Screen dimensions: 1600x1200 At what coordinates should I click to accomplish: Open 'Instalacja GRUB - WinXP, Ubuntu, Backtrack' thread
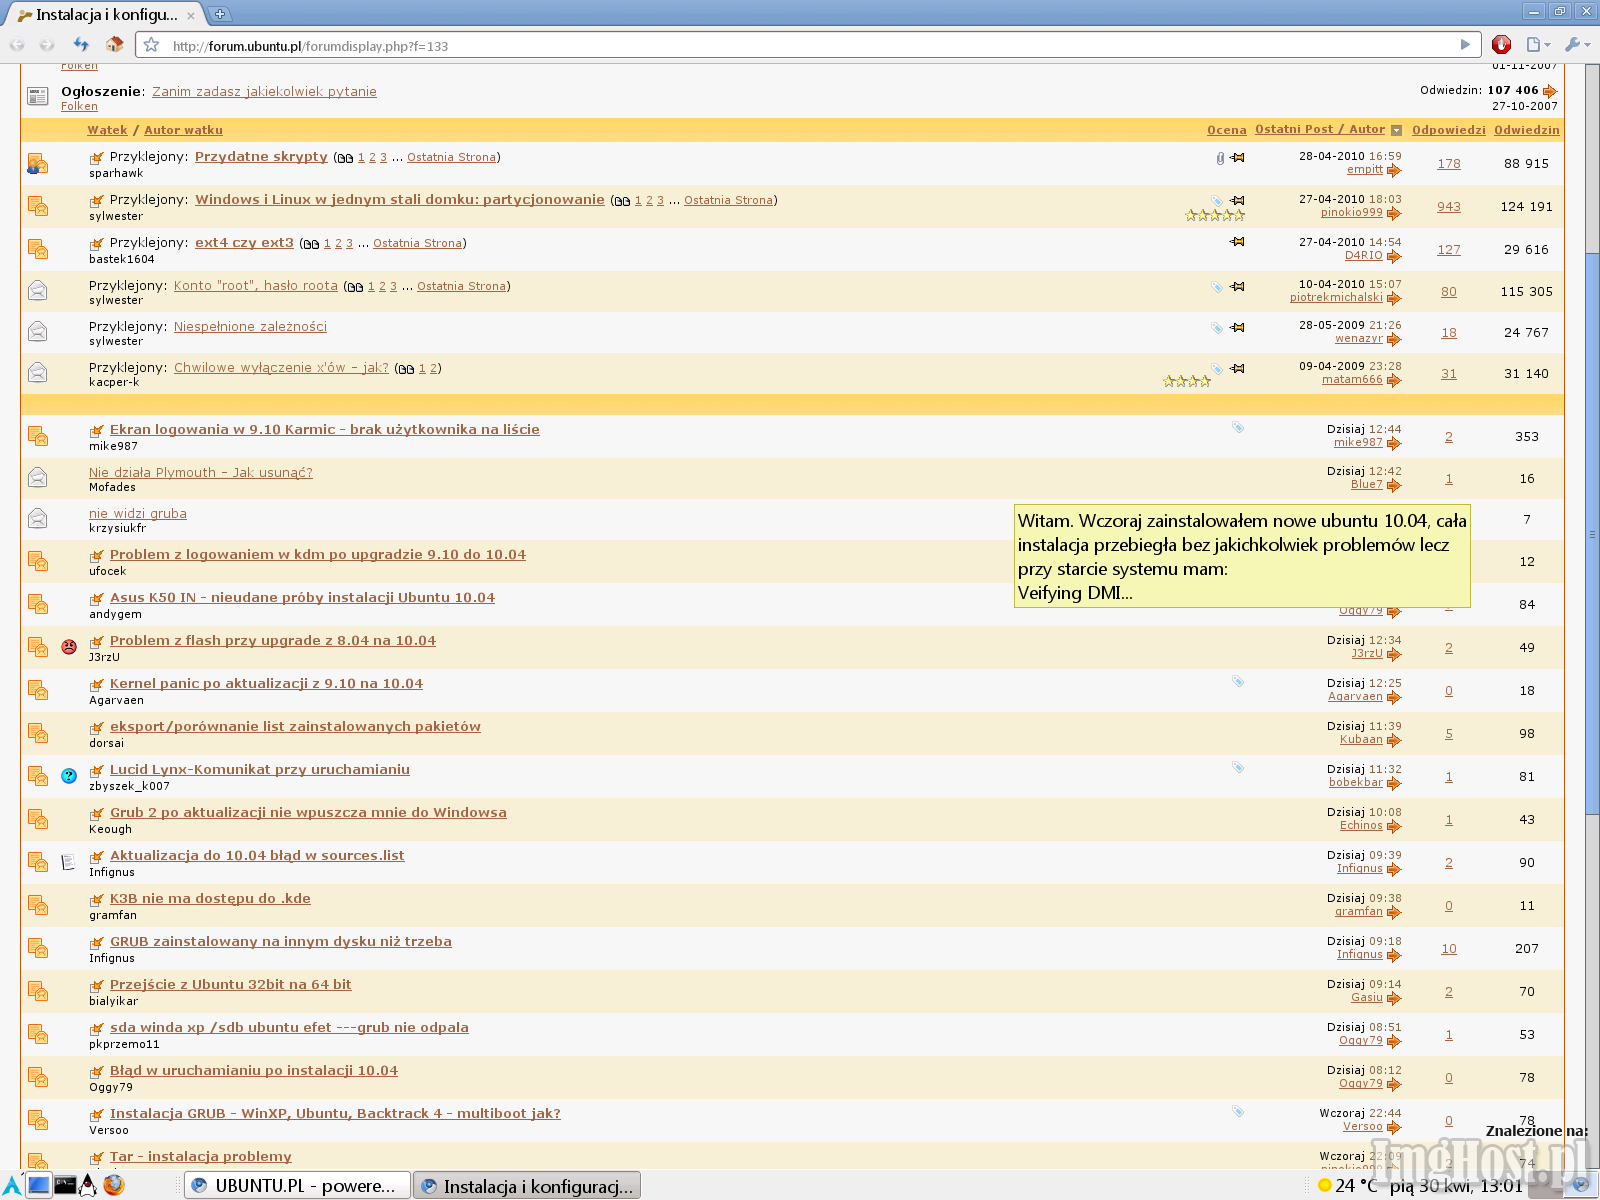tap(335, 1113)
